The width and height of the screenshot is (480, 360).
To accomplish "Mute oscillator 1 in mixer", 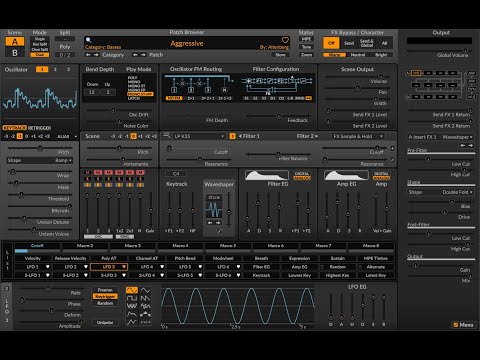I will 87,172.
